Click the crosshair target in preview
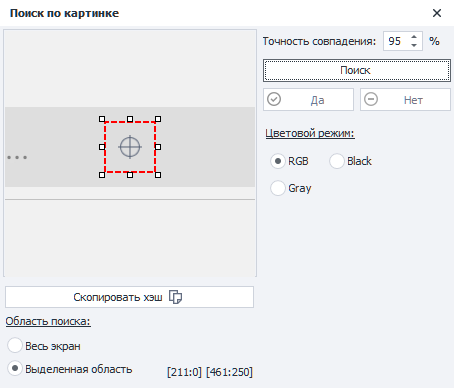Viewport: 454px width, 388px height. pos(130,147)
